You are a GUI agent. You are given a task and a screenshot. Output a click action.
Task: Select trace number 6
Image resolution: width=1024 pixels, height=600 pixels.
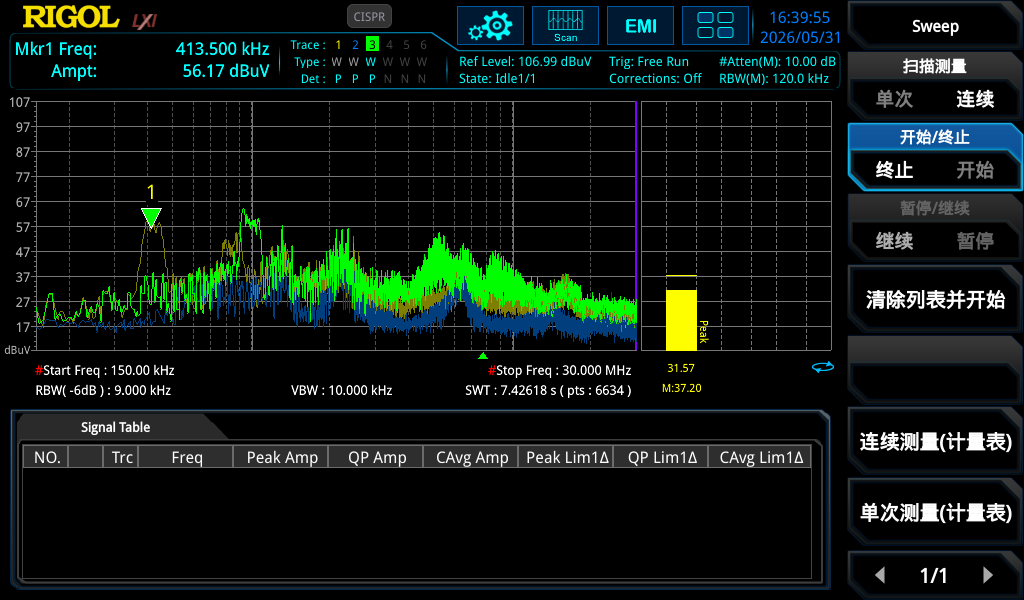(x=423, y=45)
